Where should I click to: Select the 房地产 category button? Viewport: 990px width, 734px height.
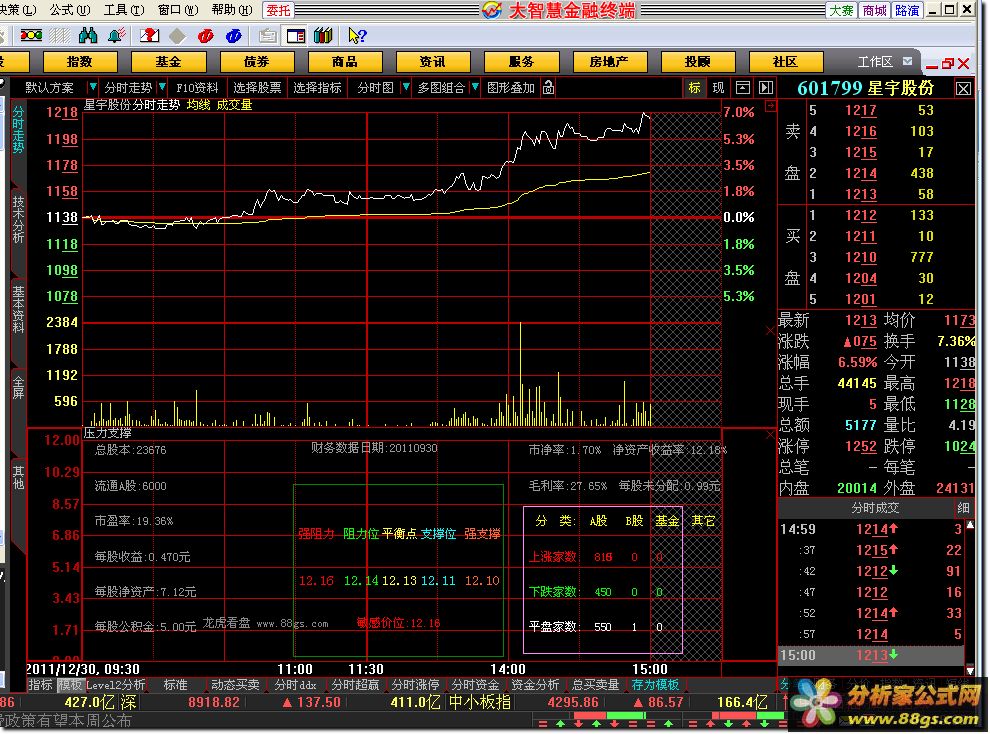tap(609, 62)
